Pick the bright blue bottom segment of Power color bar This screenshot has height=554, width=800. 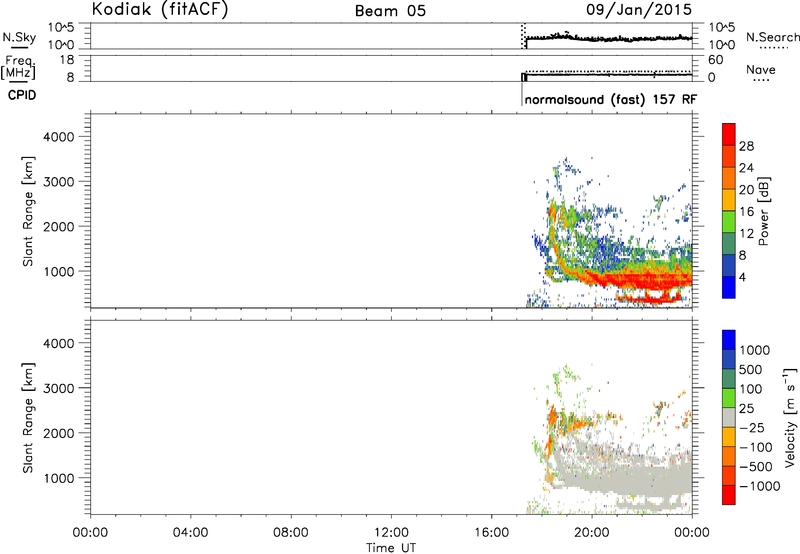click(729, 287)
